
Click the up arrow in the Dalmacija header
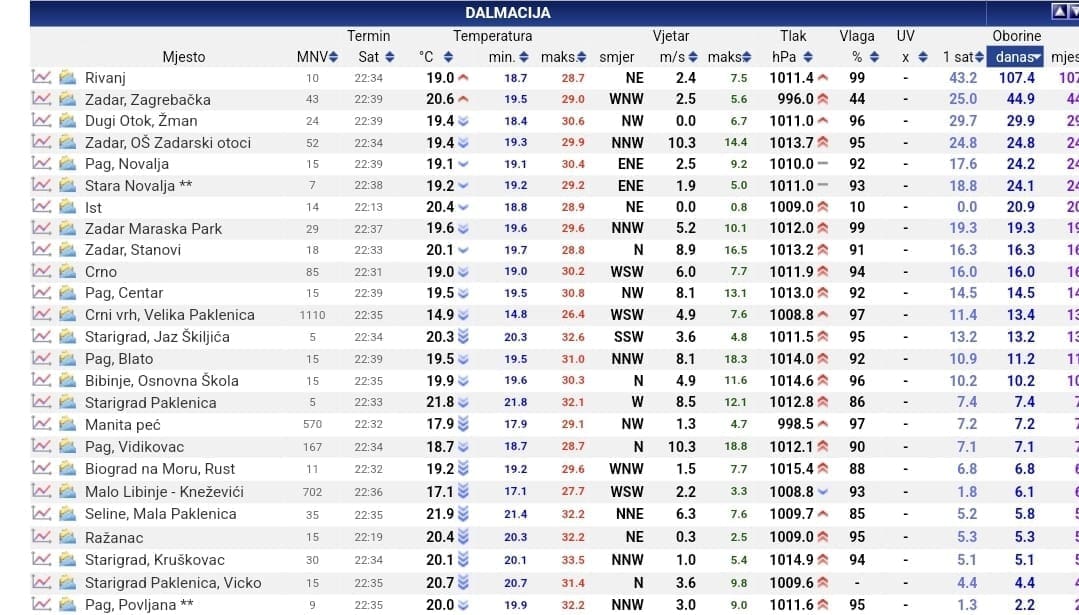[x=1059, y=12]
